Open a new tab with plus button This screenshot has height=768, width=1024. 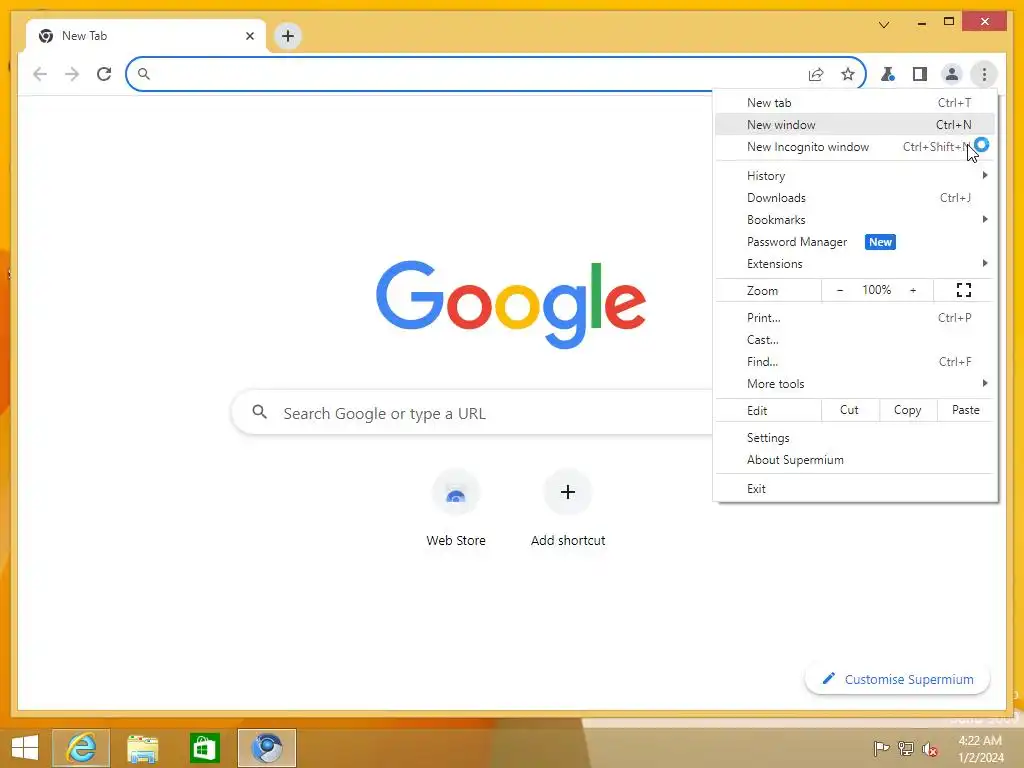pos(287,36)
